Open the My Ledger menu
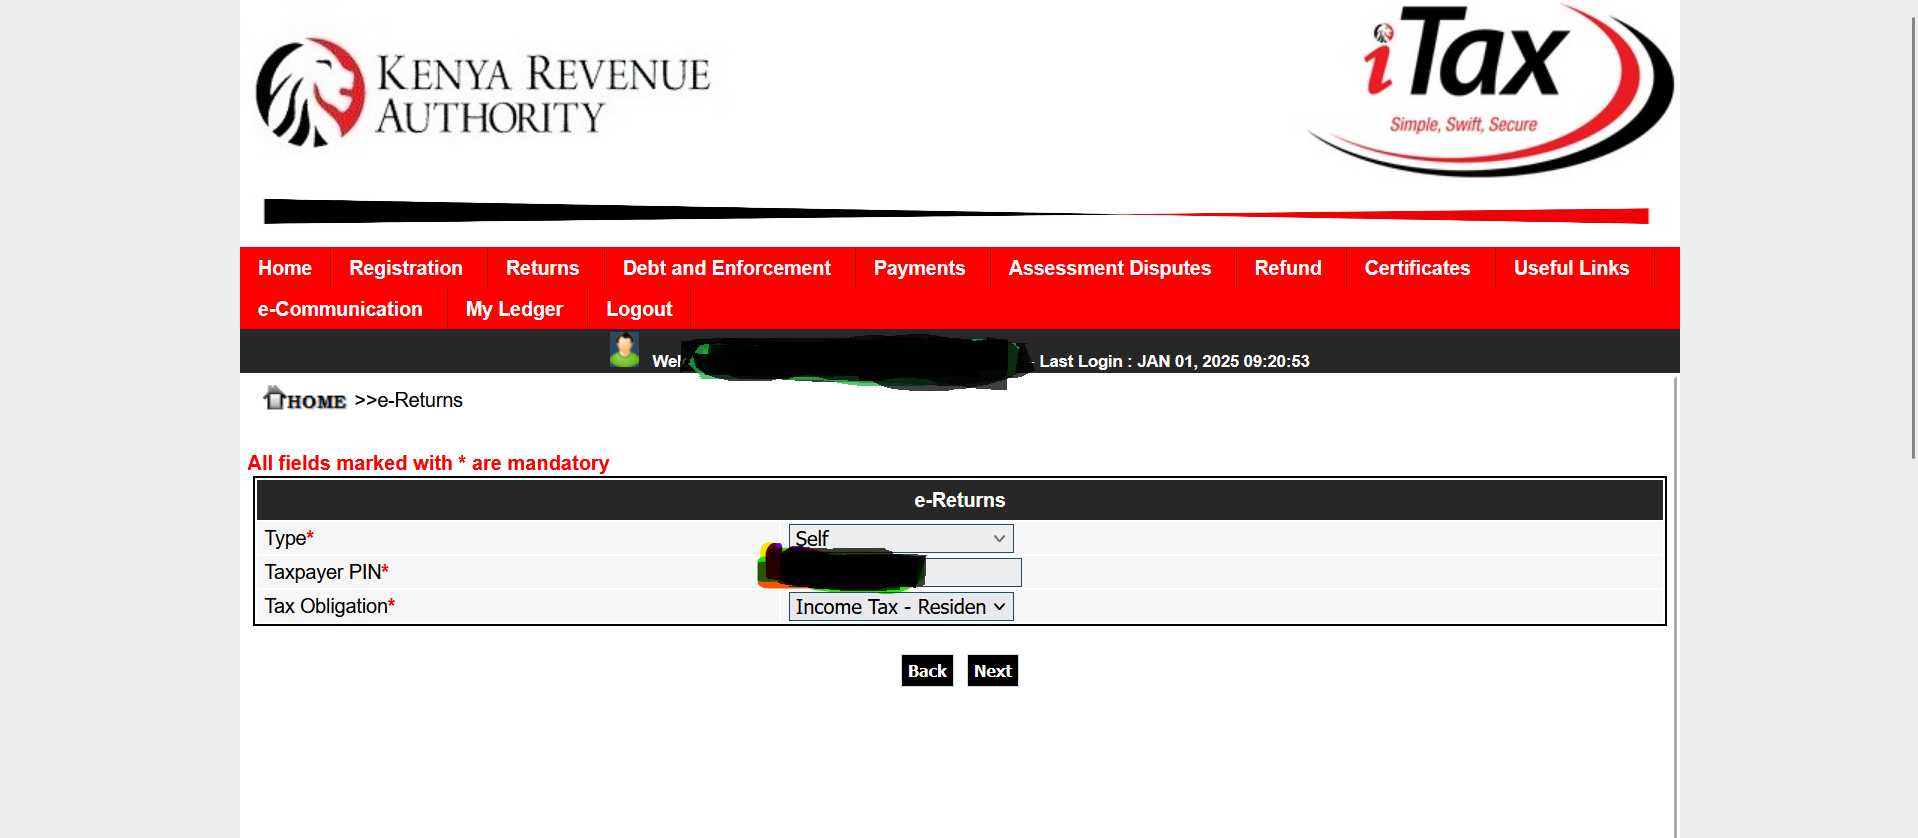1918x838 pixels. [x=514, y=309]
